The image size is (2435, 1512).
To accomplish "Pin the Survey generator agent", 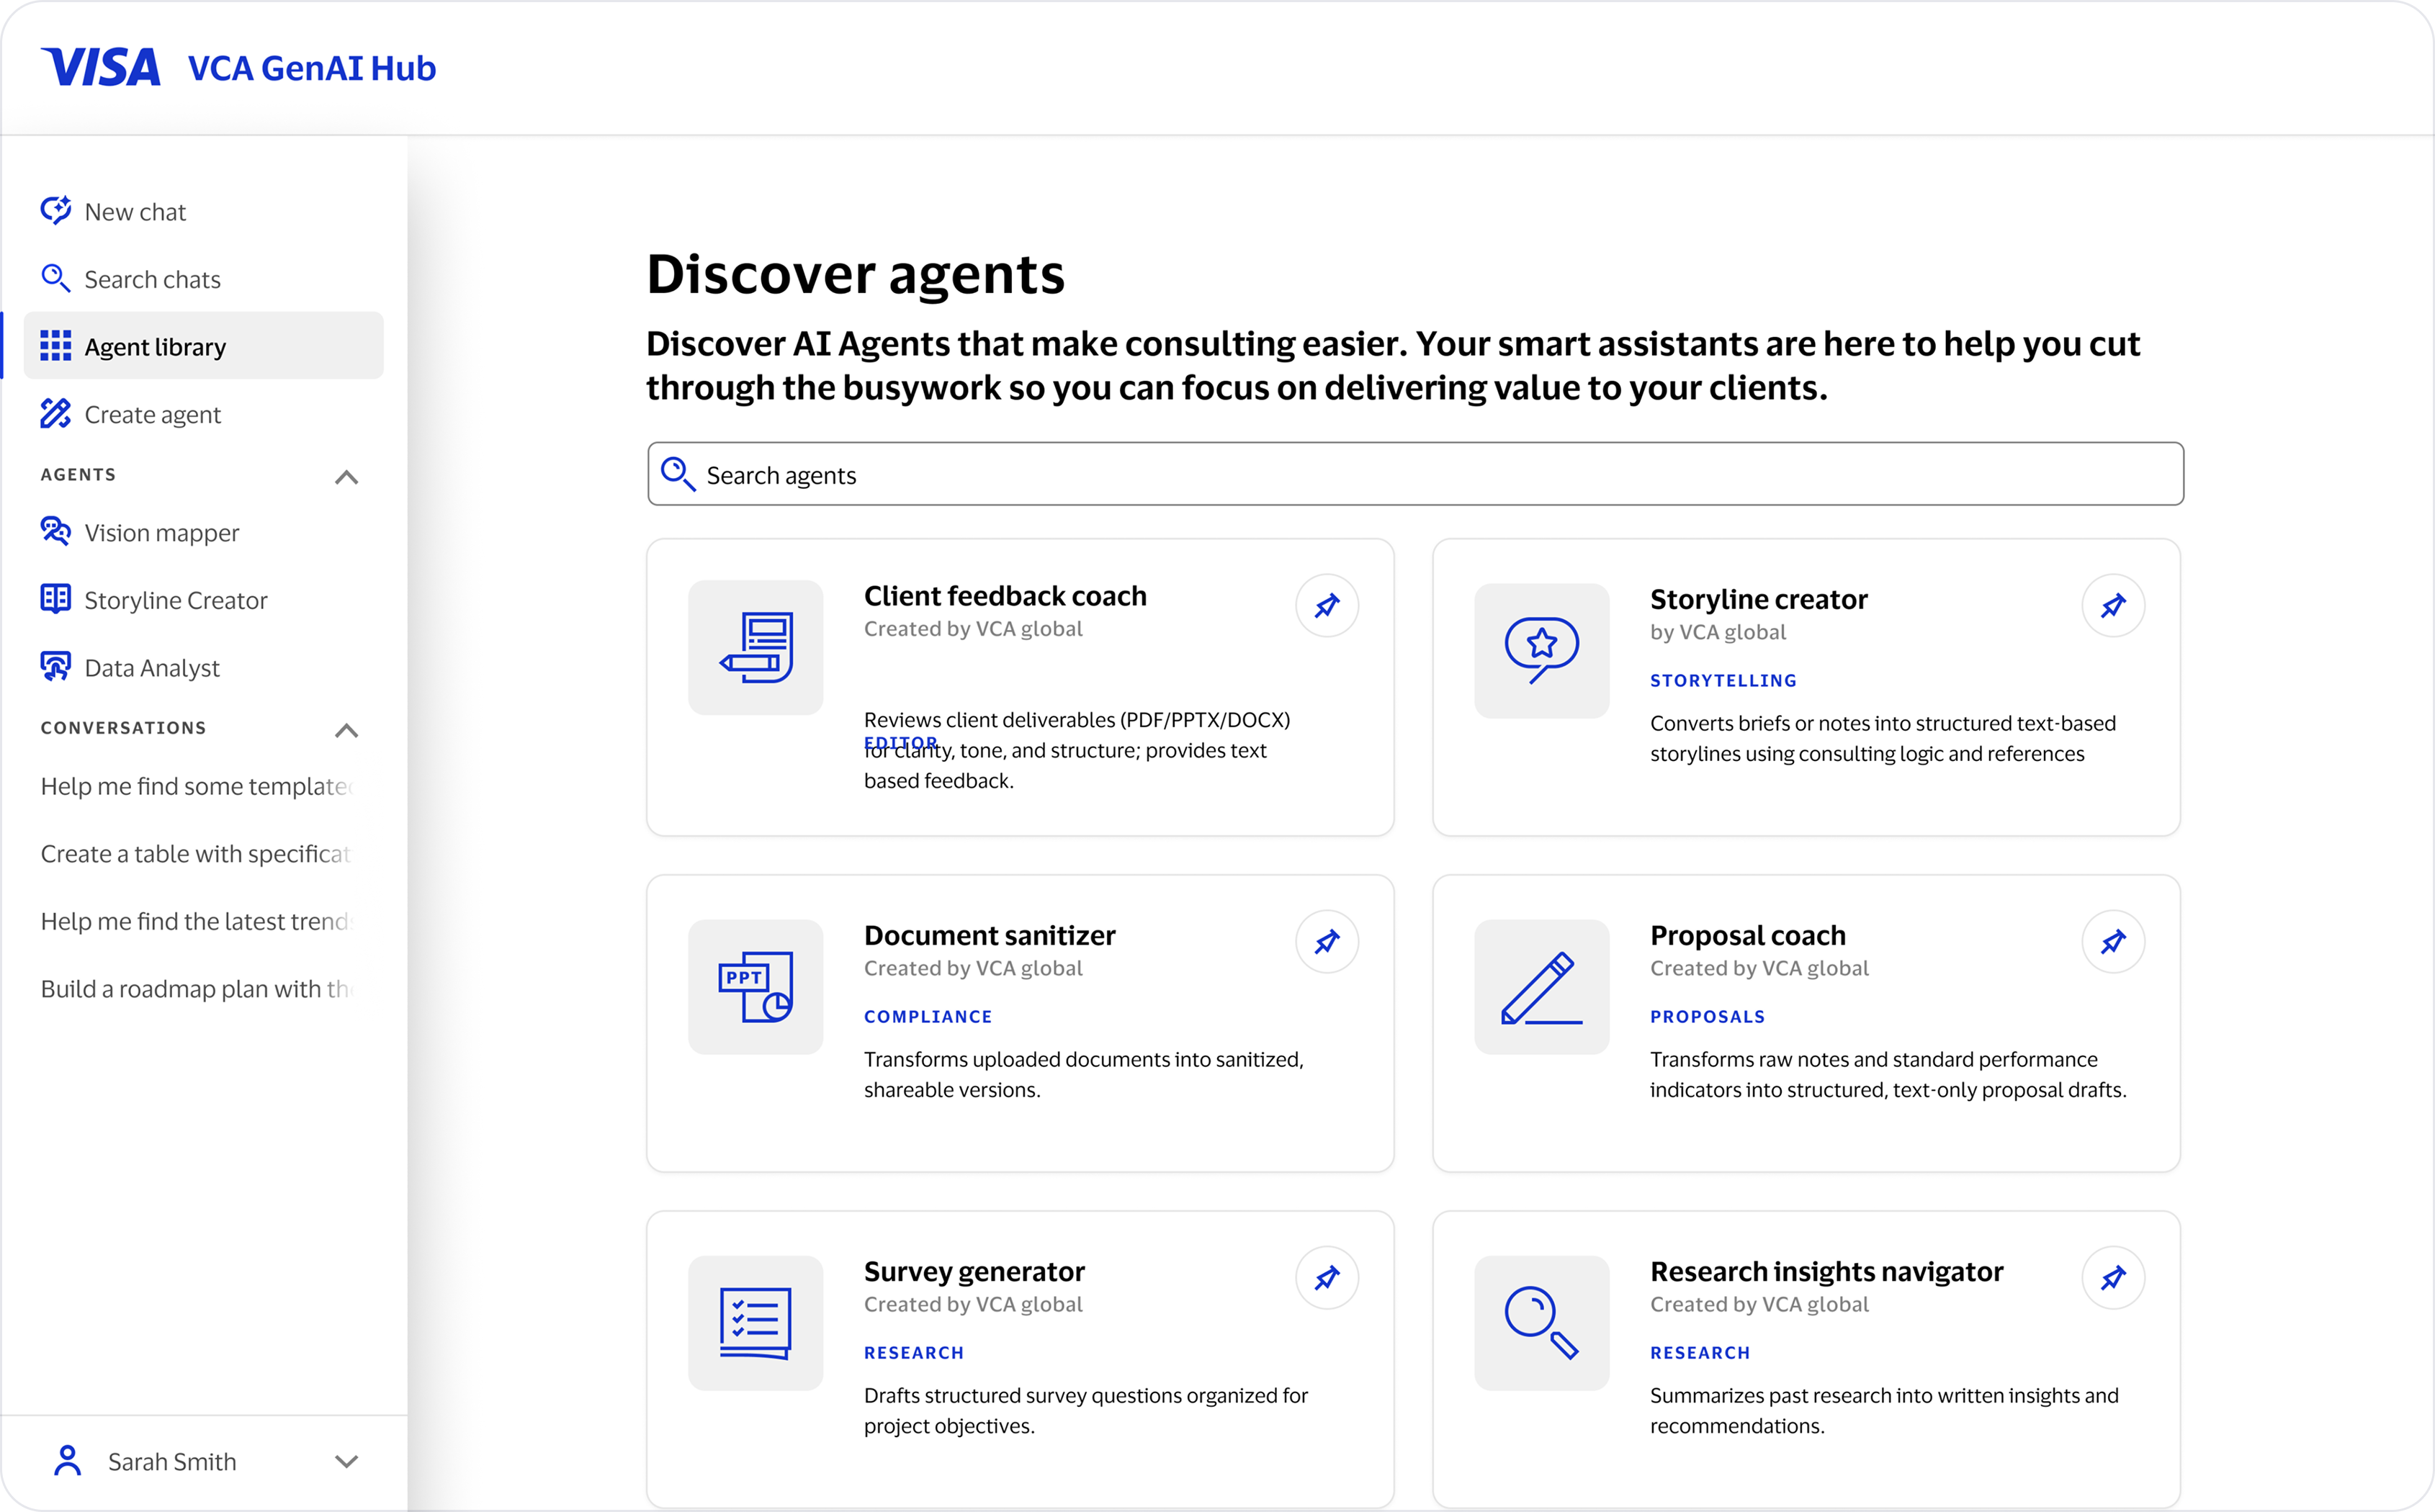I will pos(1327,1277).
